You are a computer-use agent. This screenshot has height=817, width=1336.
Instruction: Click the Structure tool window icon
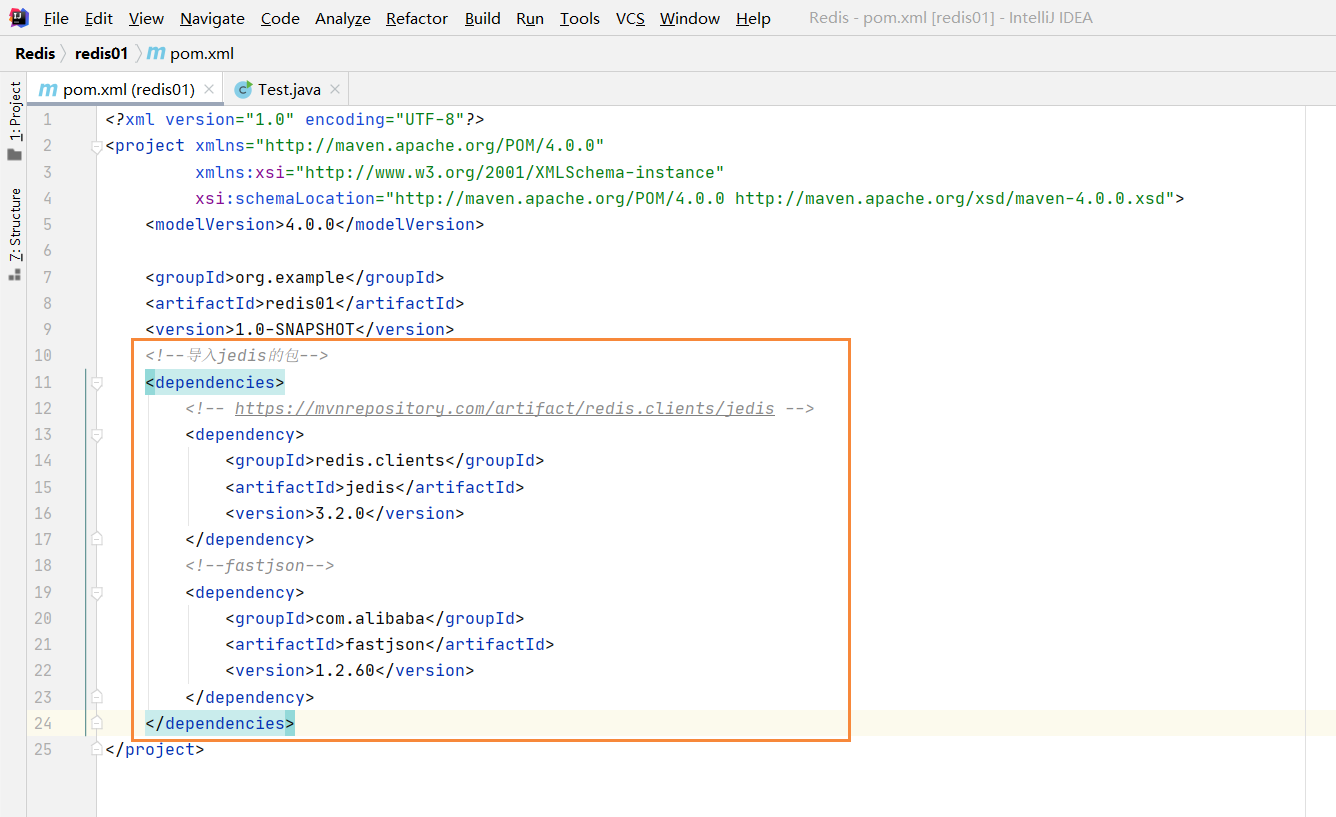(15, 274)
